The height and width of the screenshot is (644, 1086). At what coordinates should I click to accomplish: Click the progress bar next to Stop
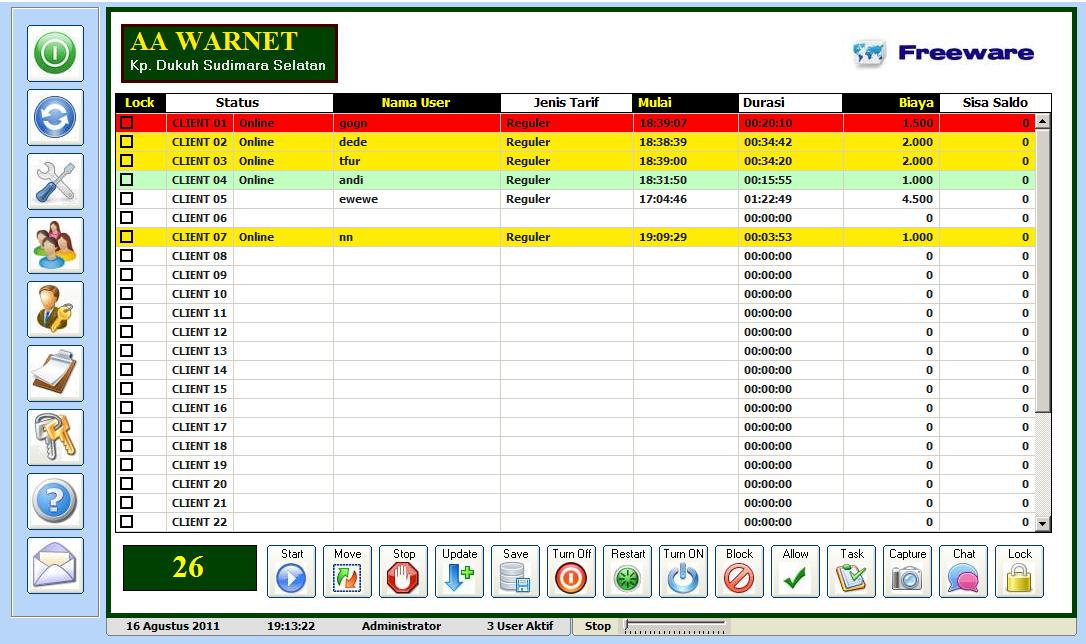click(x=672, y=626)
